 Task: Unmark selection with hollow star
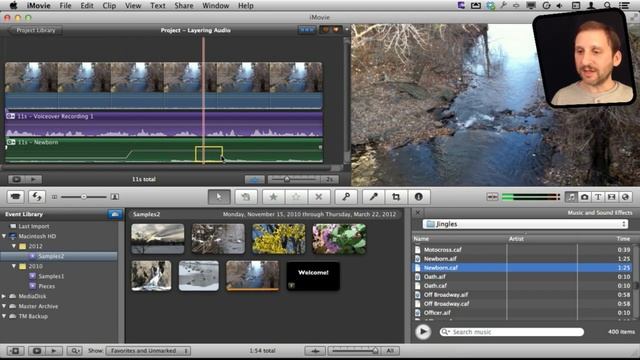coord(296,197)
